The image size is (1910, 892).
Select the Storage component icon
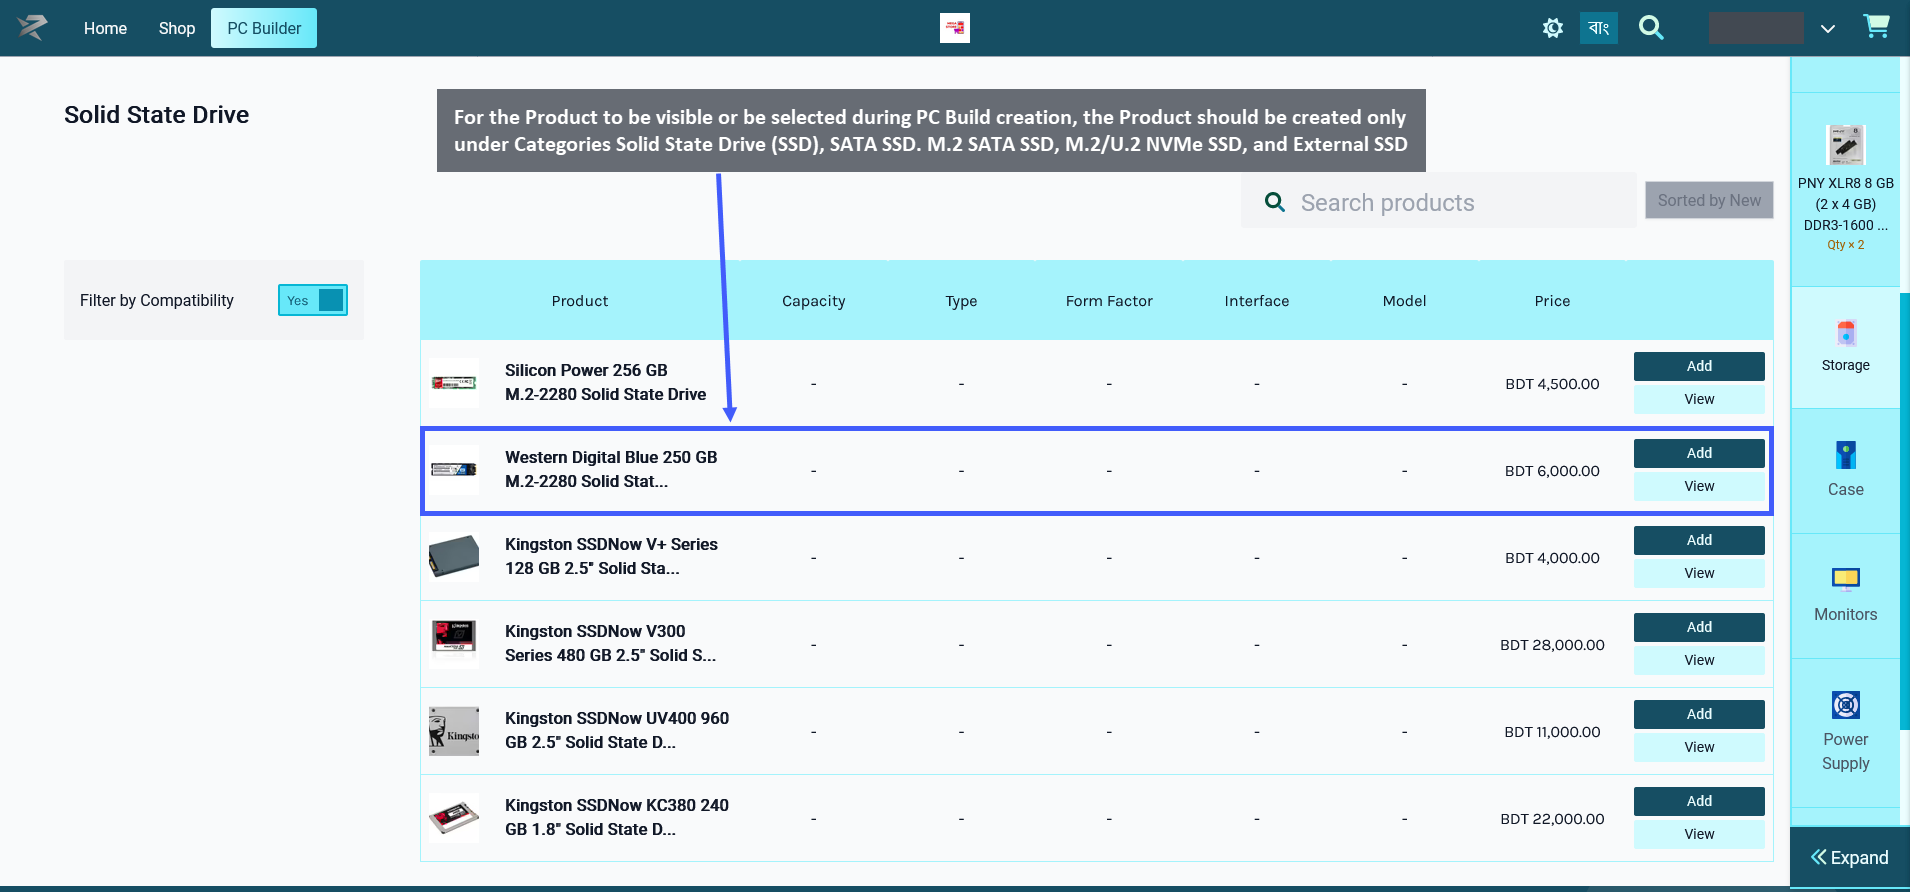click(x=1846, y=333)
